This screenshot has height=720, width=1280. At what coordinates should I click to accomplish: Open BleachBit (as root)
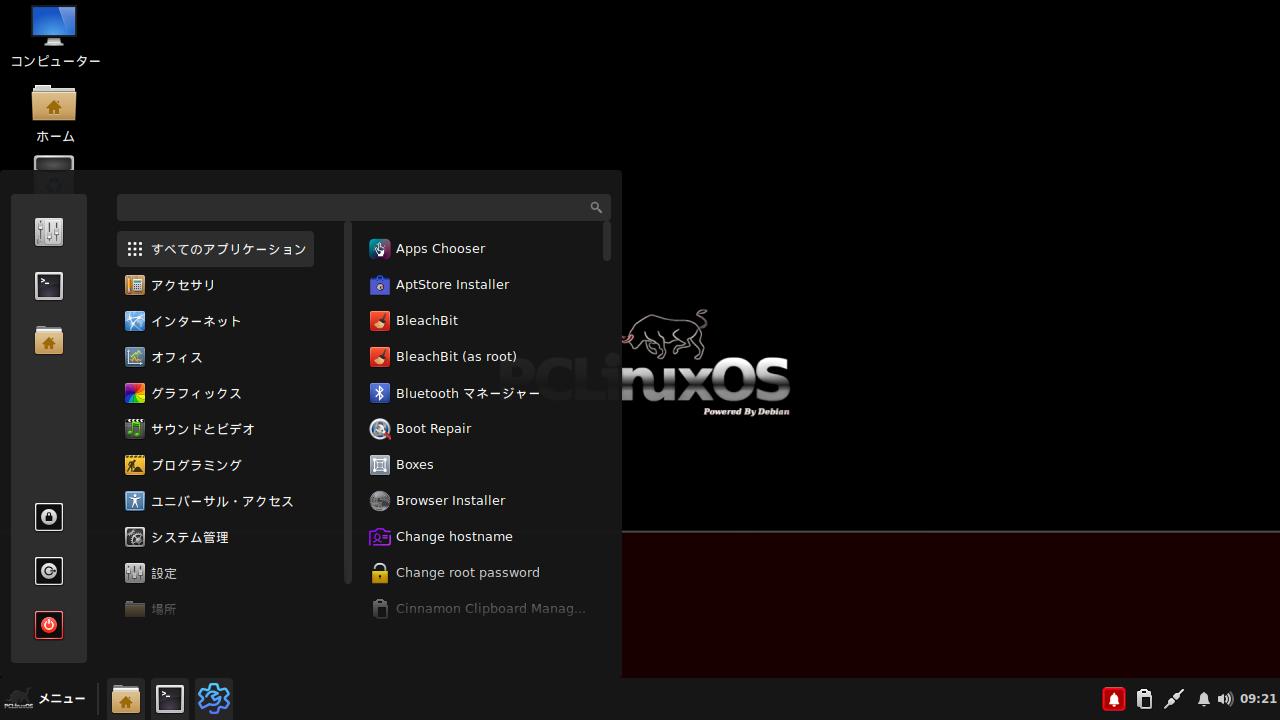click(x=456, y=357)
